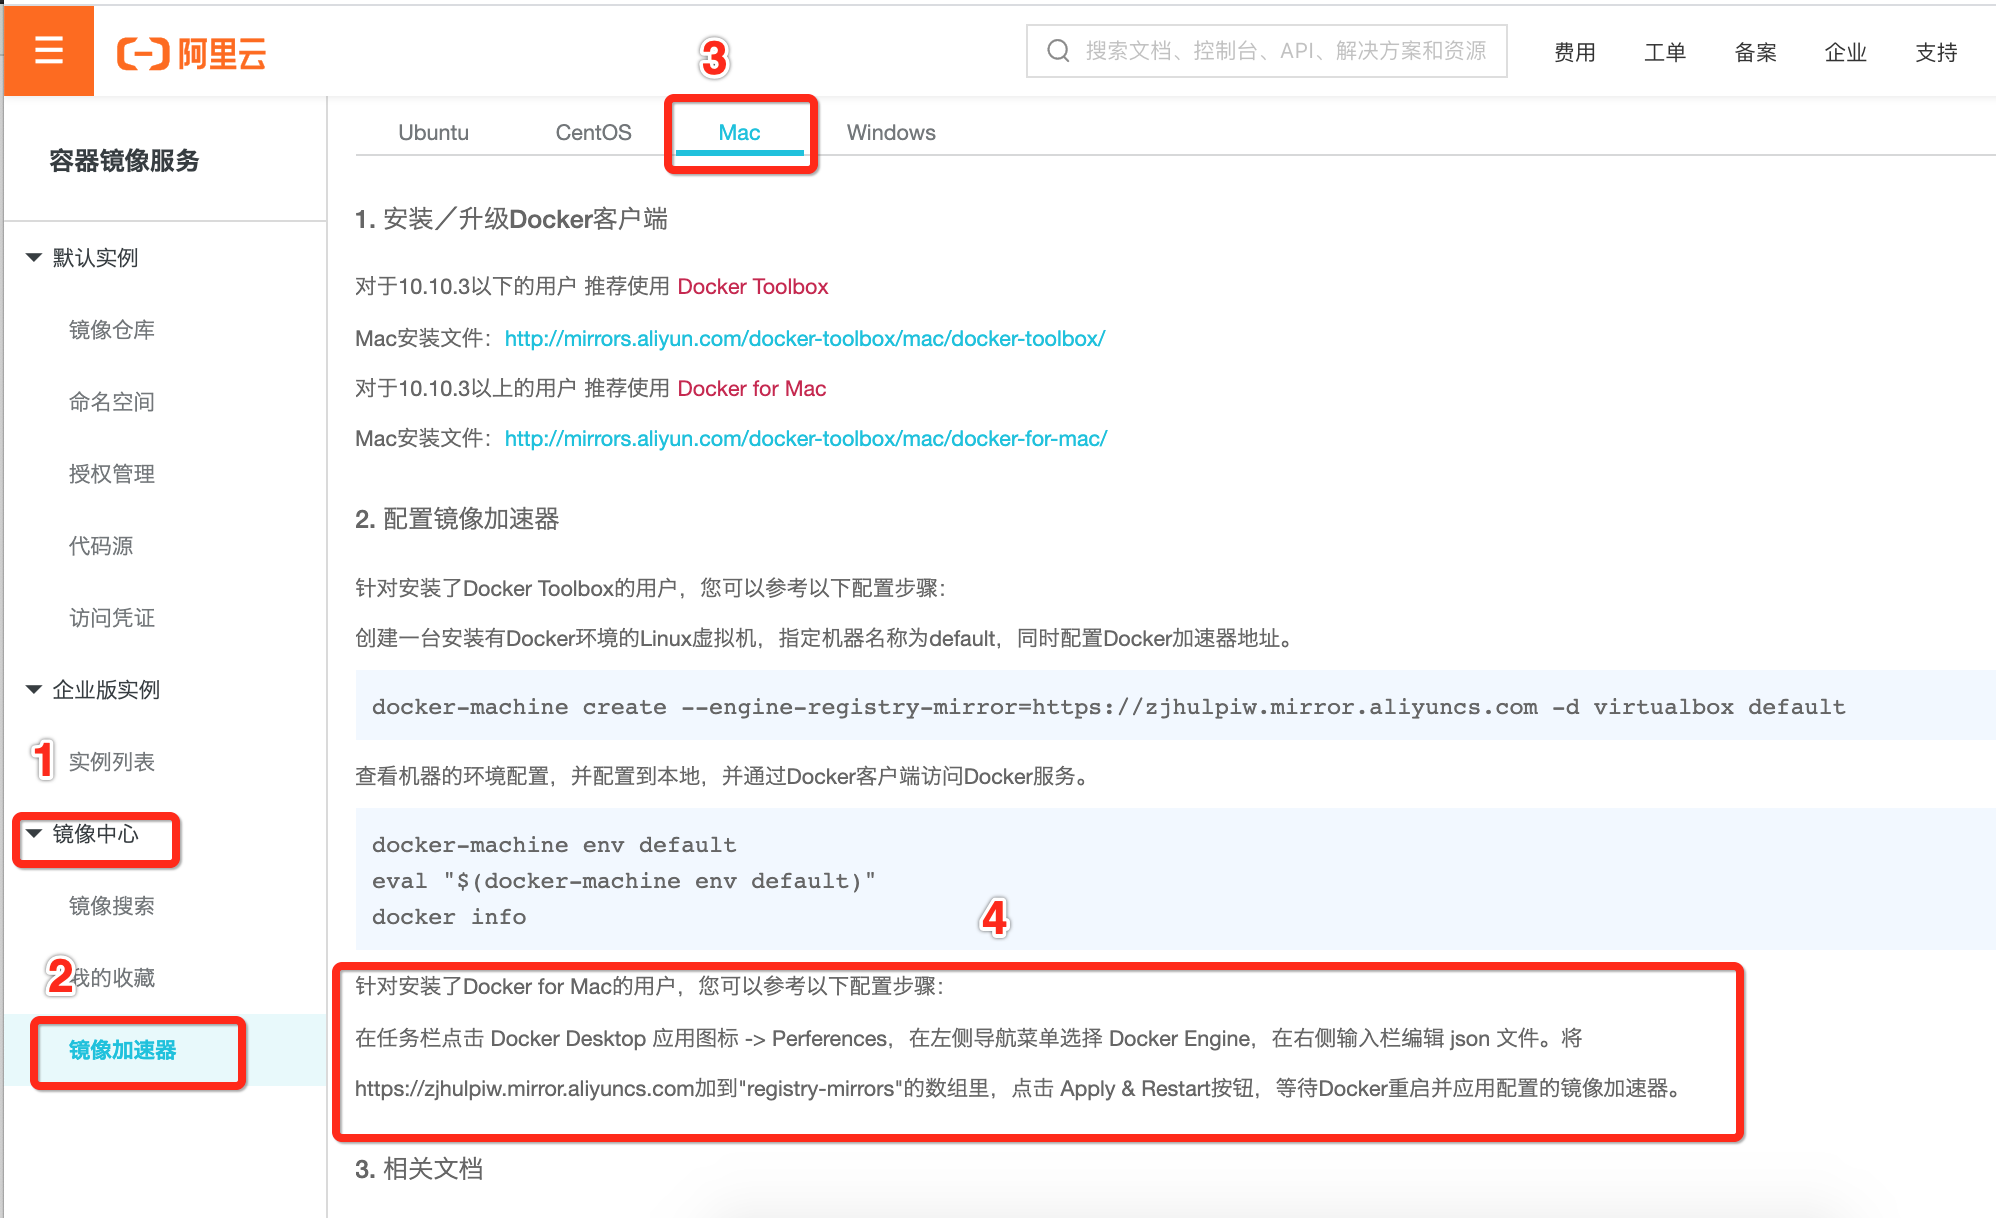
Task: Switch to the CentOS tab
Action: [593, 132]
